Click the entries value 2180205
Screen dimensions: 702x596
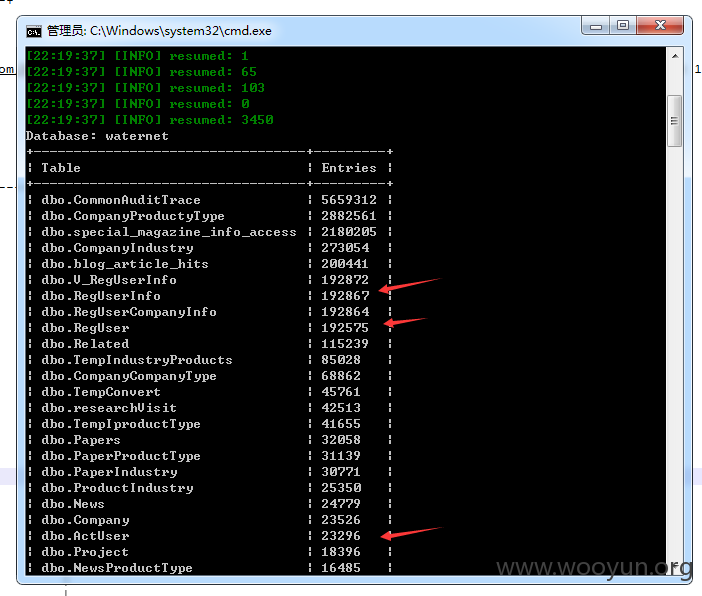coord(349,232)
